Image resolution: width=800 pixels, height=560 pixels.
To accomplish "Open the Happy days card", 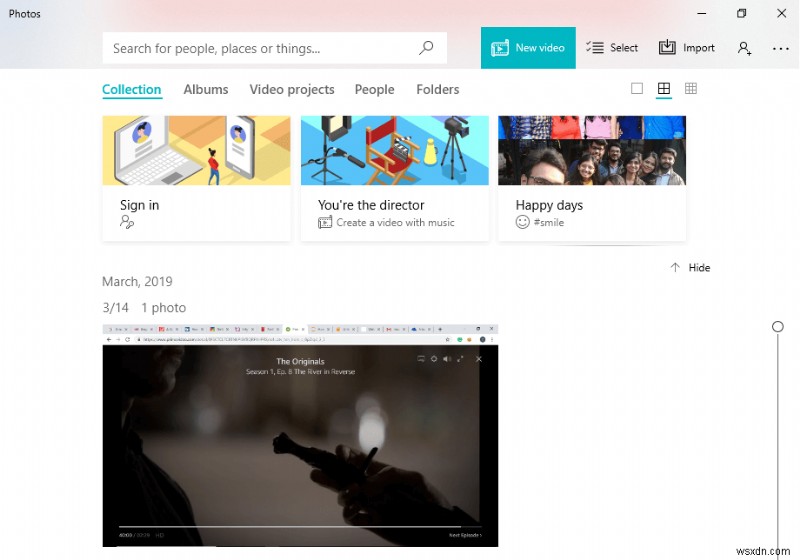I will 592,179.
